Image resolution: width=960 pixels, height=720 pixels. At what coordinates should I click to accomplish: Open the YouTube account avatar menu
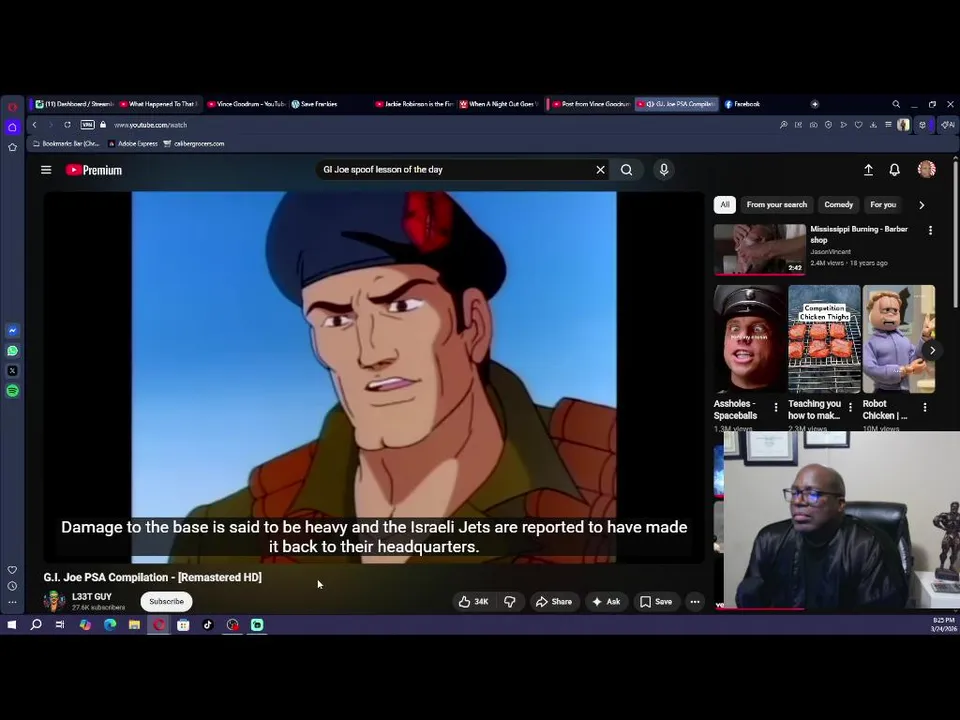pyautogui.click(x=926, y=169)
